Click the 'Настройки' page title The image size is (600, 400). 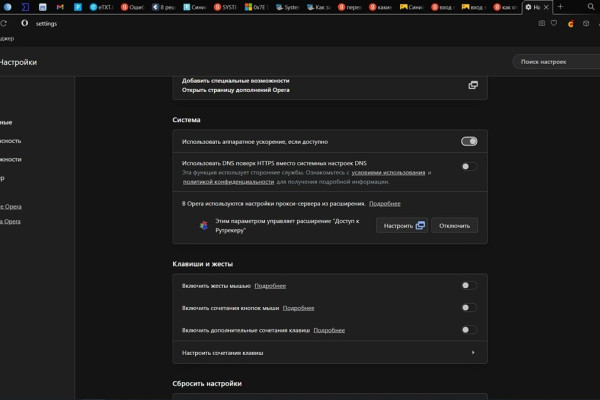[x=18, y=62]
